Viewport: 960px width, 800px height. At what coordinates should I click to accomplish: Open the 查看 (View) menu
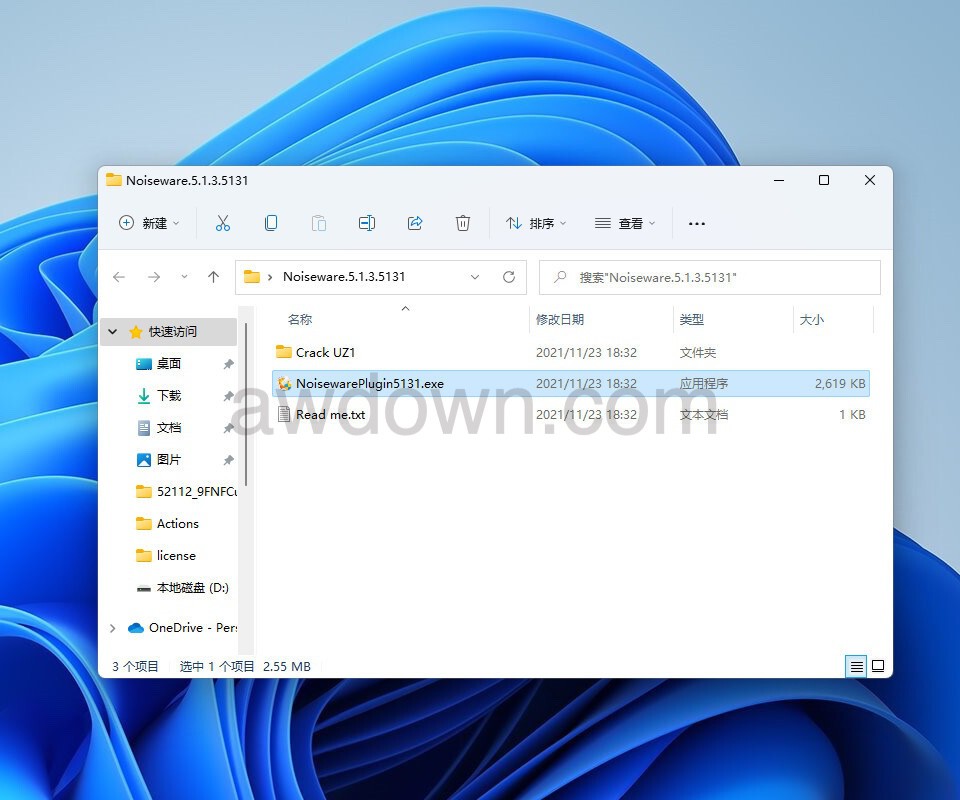(x=625, y=223)
